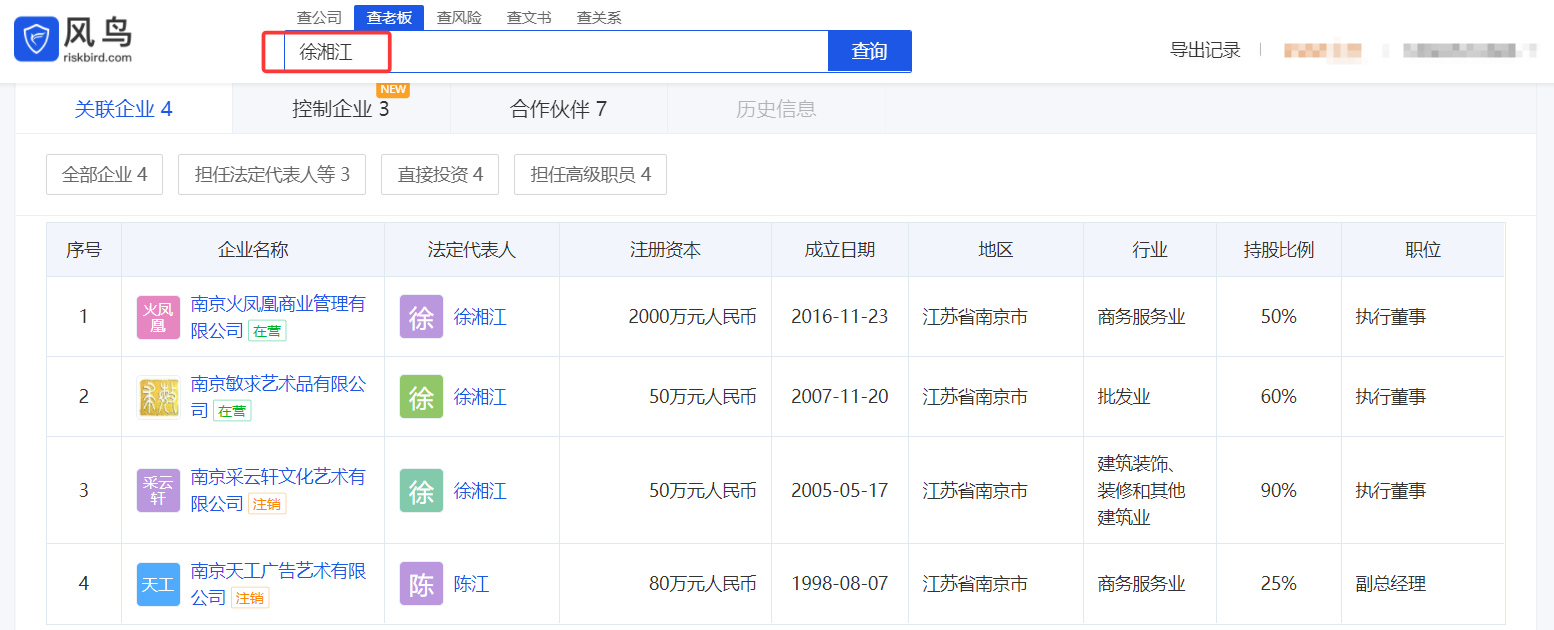Image resolution: width=1554 pixels, height=630 pixels.
Task: Select the 查关系 search tab
Action: click(599, 18)
